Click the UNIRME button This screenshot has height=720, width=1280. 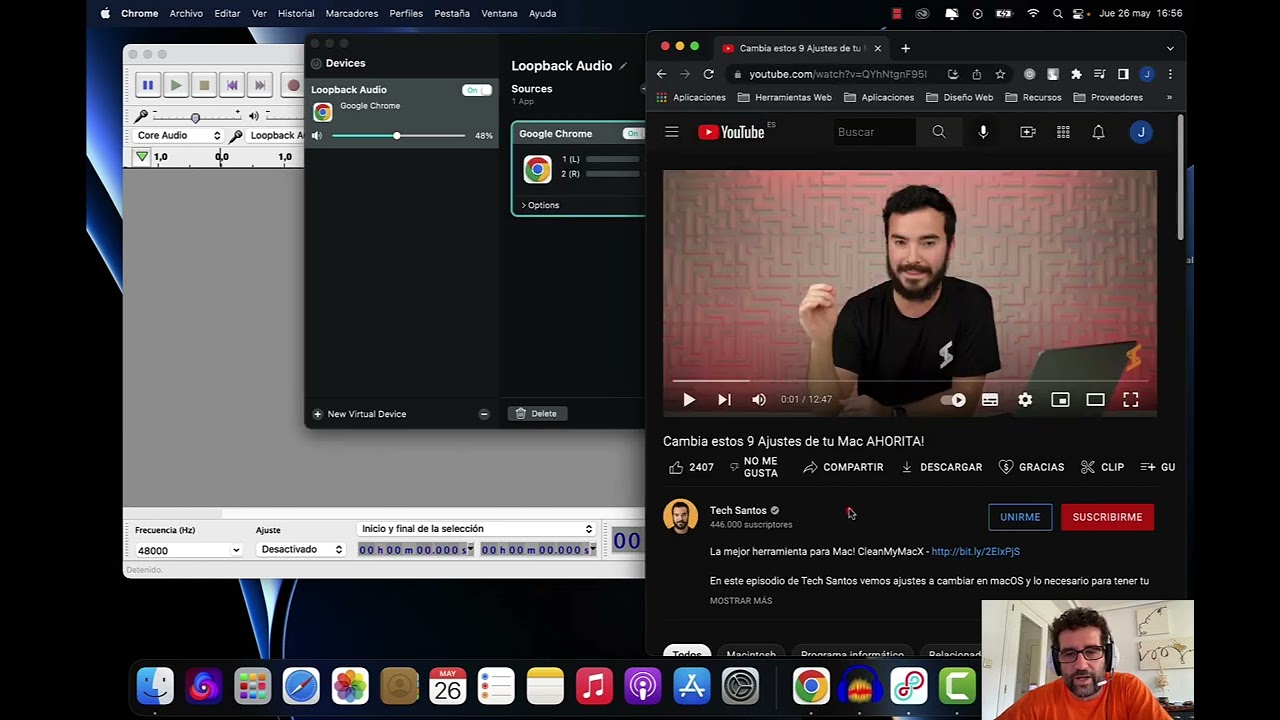coord(1020,517)
